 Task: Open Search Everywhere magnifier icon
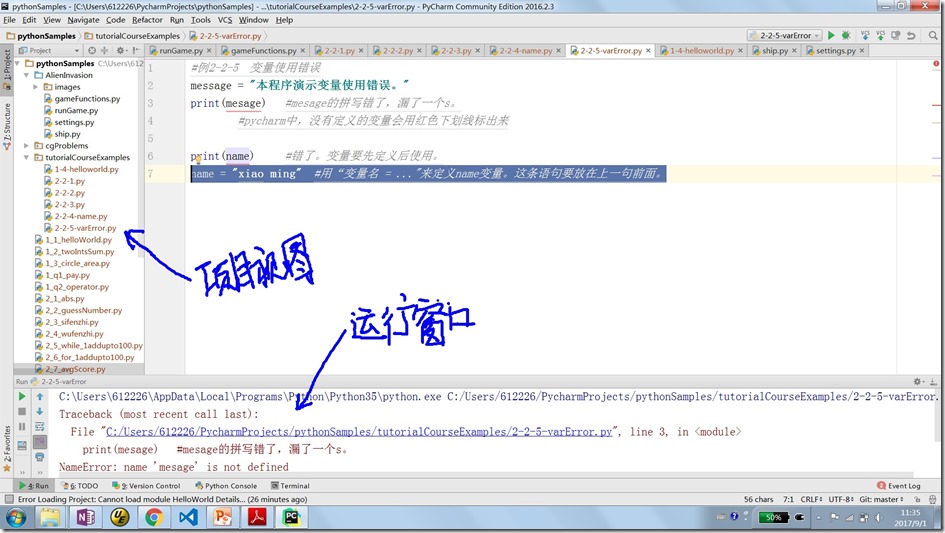(933, 36)
